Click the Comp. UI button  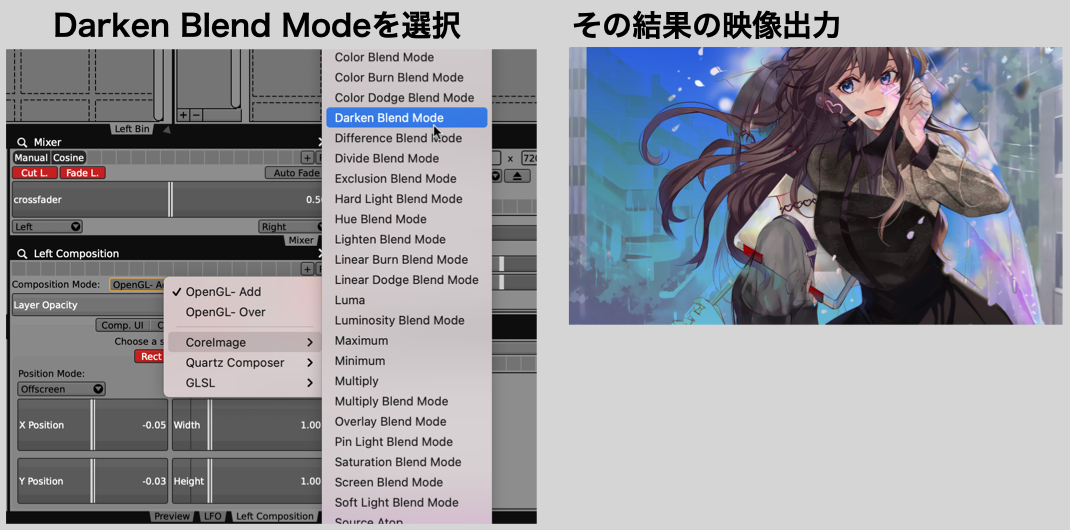[122, 325]
